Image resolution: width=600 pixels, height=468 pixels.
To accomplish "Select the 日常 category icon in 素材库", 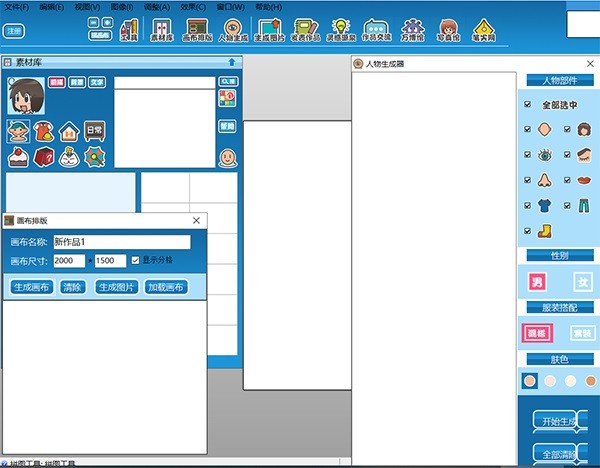I will pos(95,131).
